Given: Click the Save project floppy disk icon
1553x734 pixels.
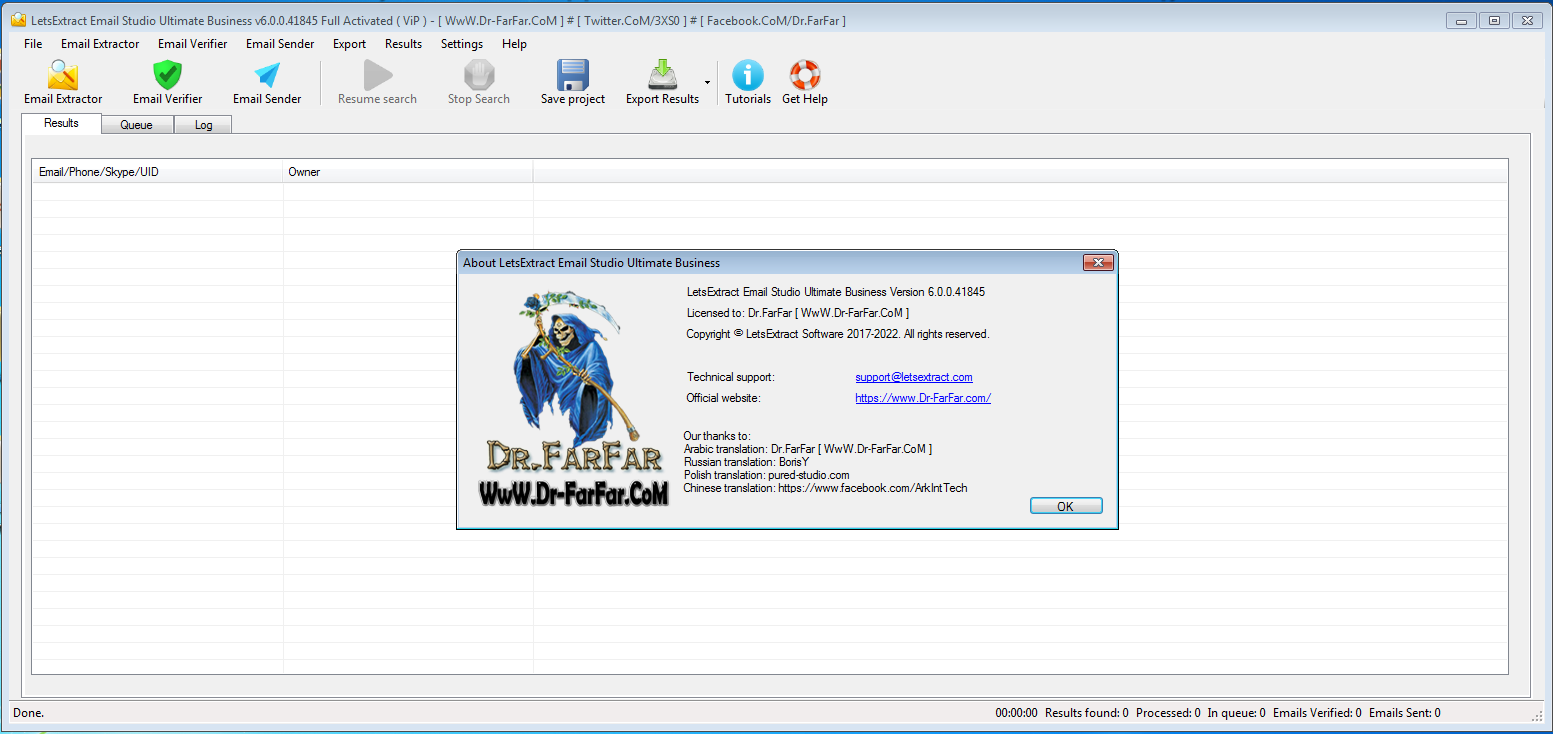Looking at the screenshot, I should point(573,76).
